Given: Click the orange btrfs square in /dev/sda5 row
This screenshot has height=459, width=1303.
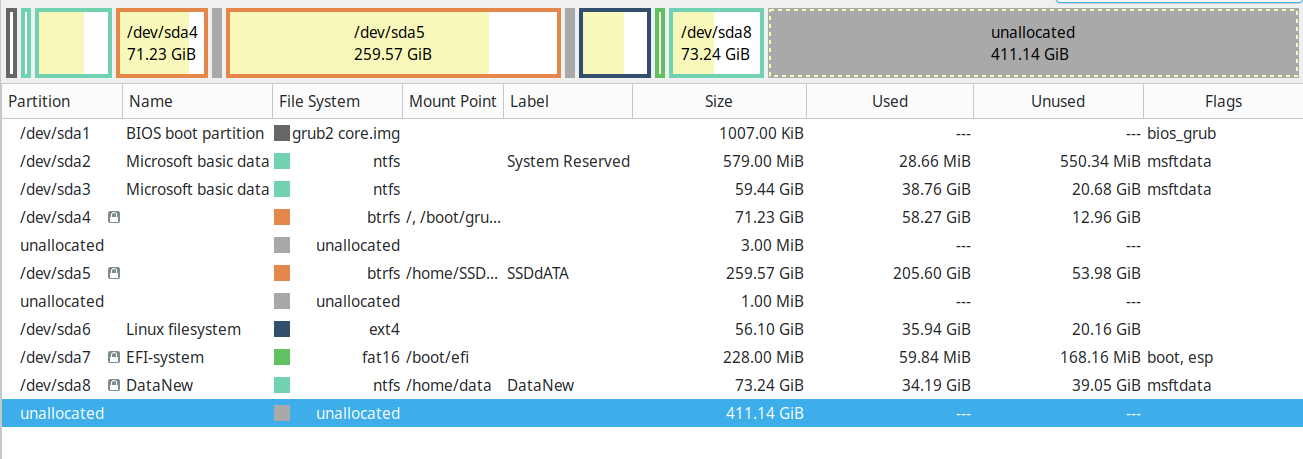Looking at the screenshot, I should 282,273.
